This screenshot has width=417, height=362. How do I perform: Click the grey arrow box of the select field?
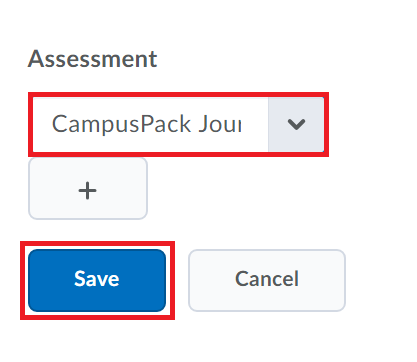(x=296, y=124)
